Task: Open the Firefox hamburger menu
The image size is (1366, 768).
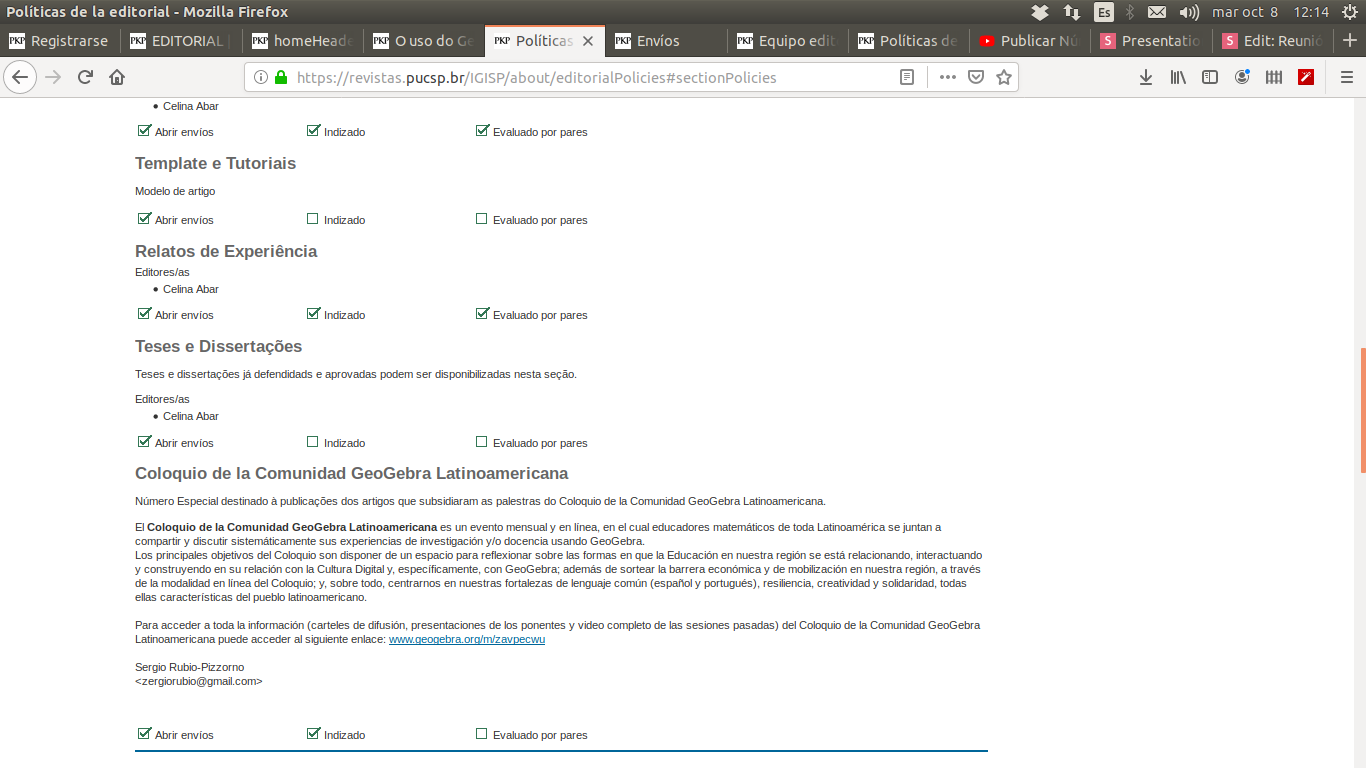Action: (1346, 77)
